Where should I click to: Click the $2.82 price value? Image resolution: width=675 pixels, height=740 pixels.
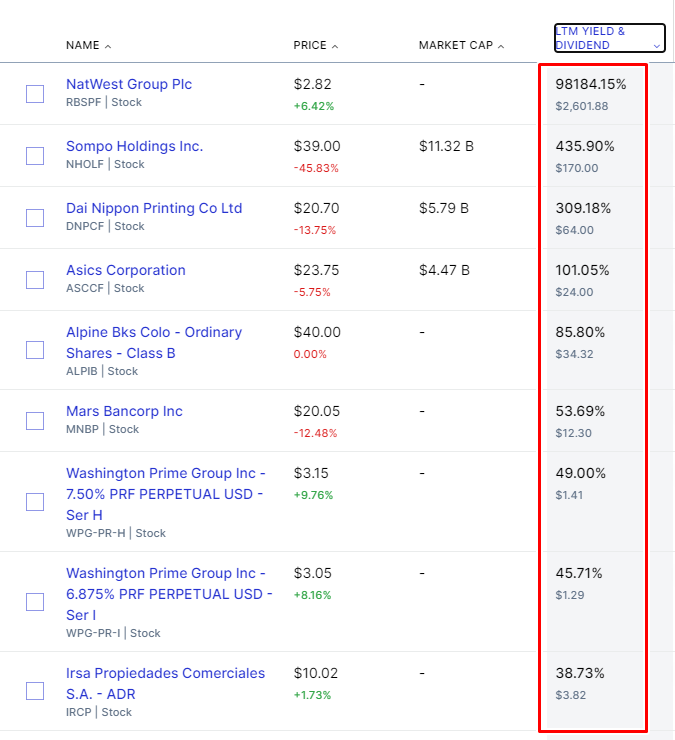(312, 84)
